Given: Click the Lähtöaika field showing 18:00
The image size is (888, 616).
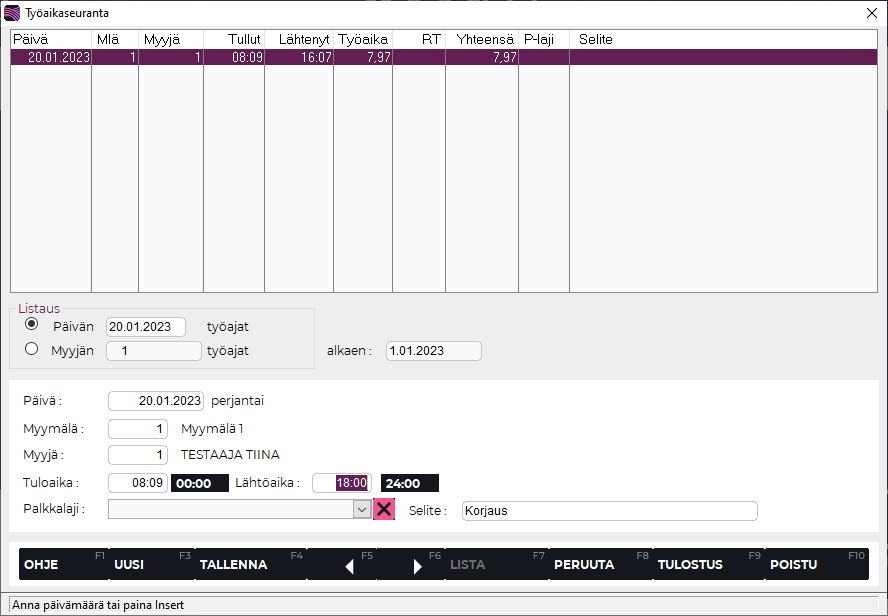Looking at the screenshot, I should click(x=342, y=483).
